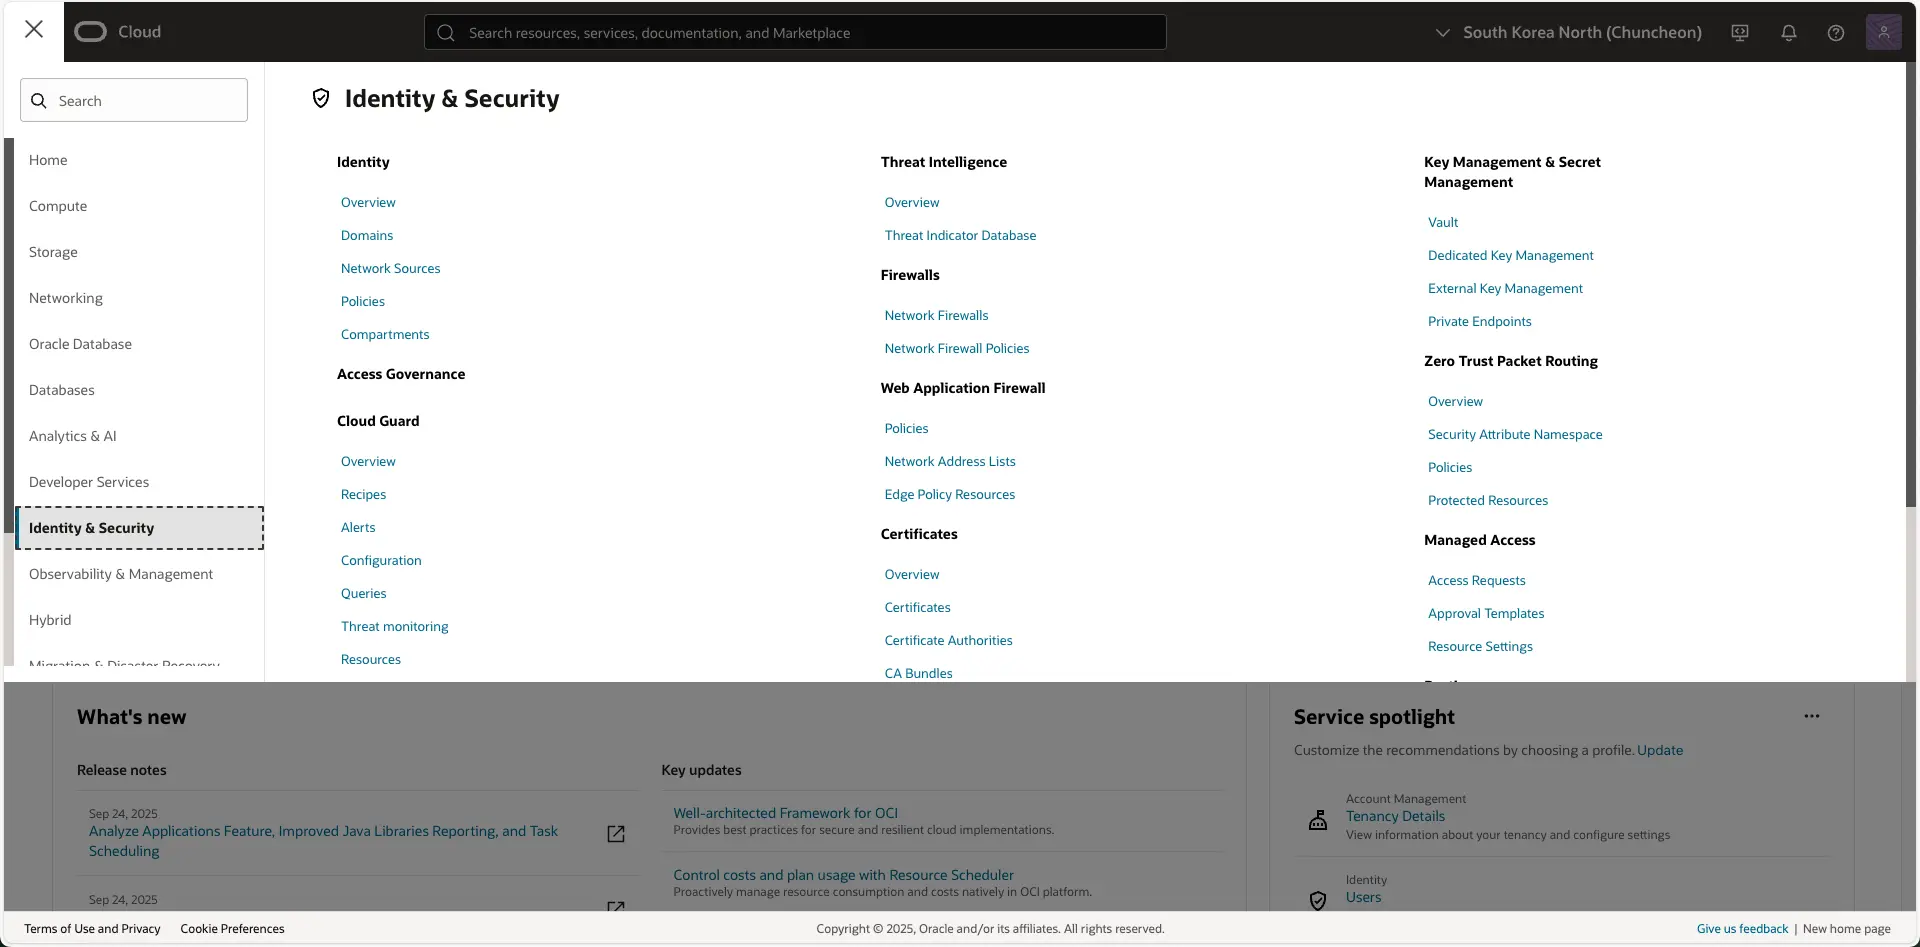Select Databases in the navigation menu
Viewport: 1920px width, 947px height.
[62, 390]
